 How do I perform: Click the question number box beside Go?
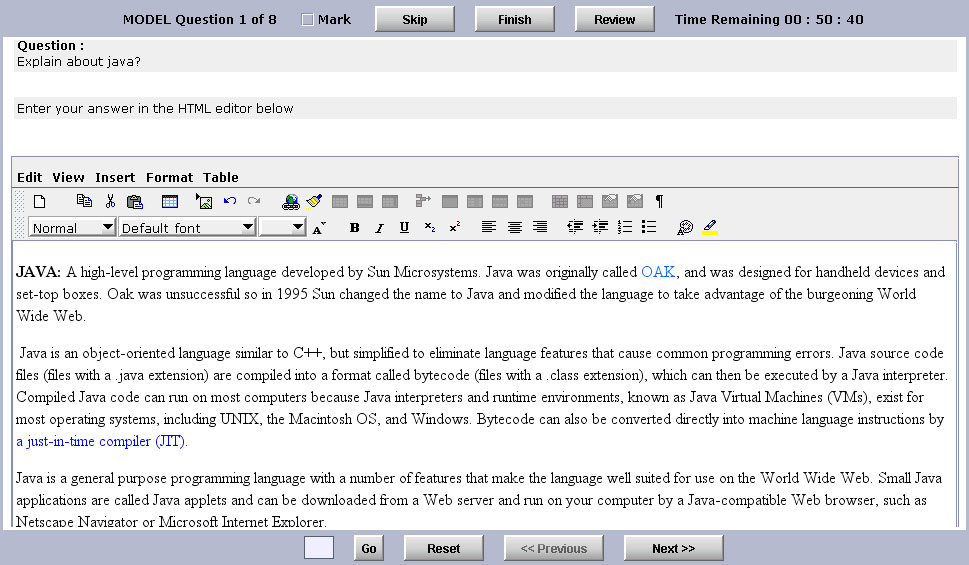pos(319,548)
